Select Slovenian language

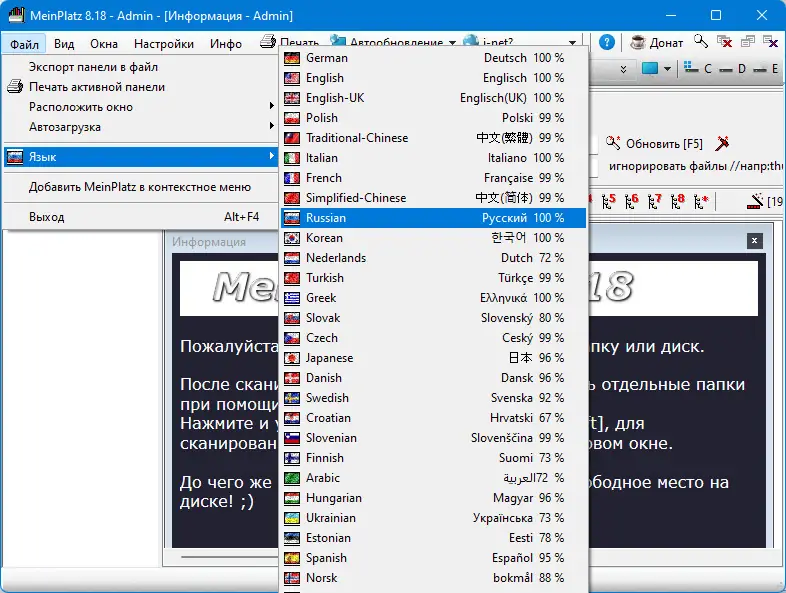coord(433,438)
